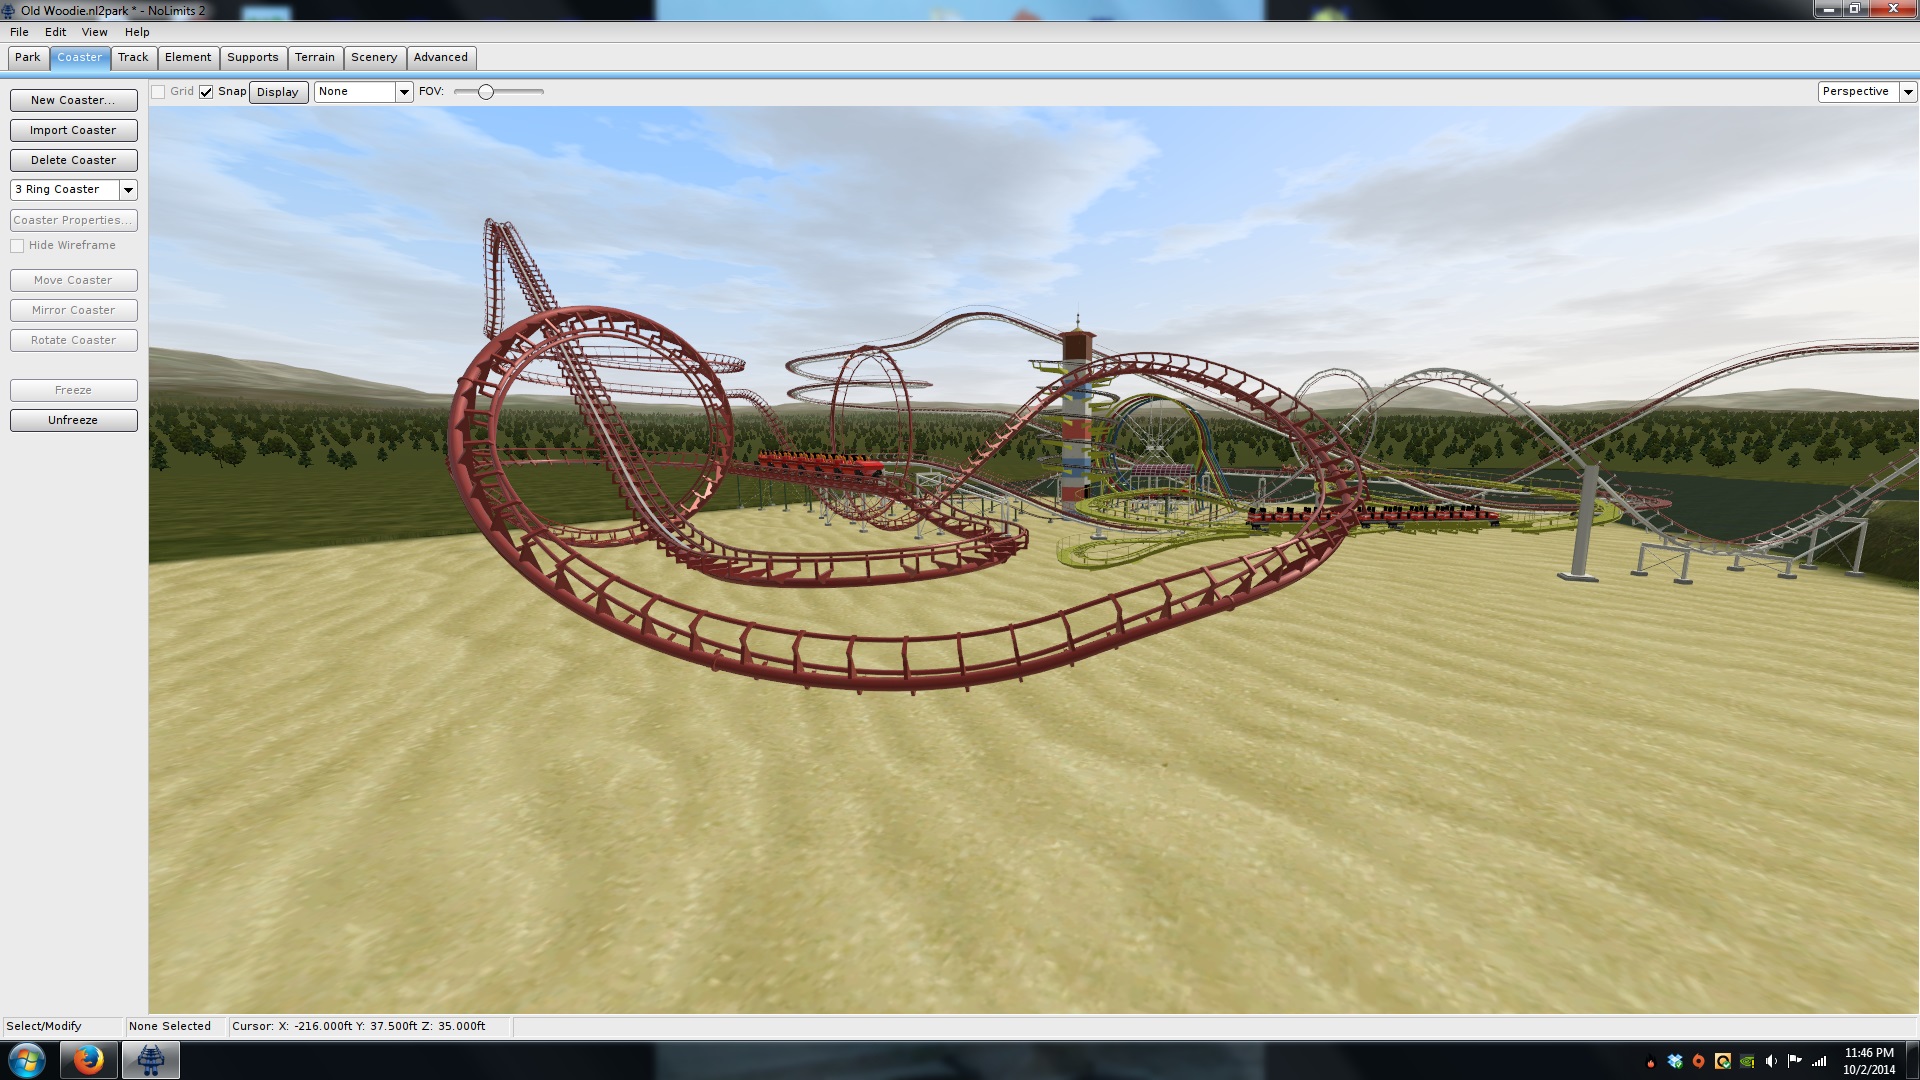
Task: Click the FOV slider handle
Action: click(x=486, y=92)
